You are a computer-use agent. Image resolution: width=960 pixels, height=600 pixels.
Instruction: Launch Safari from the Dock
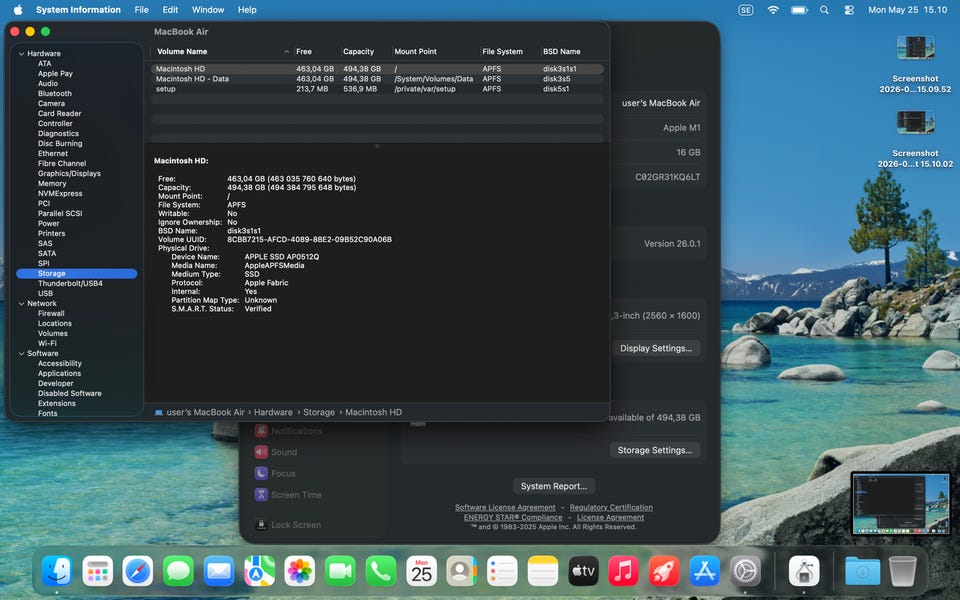click(138, 571)
